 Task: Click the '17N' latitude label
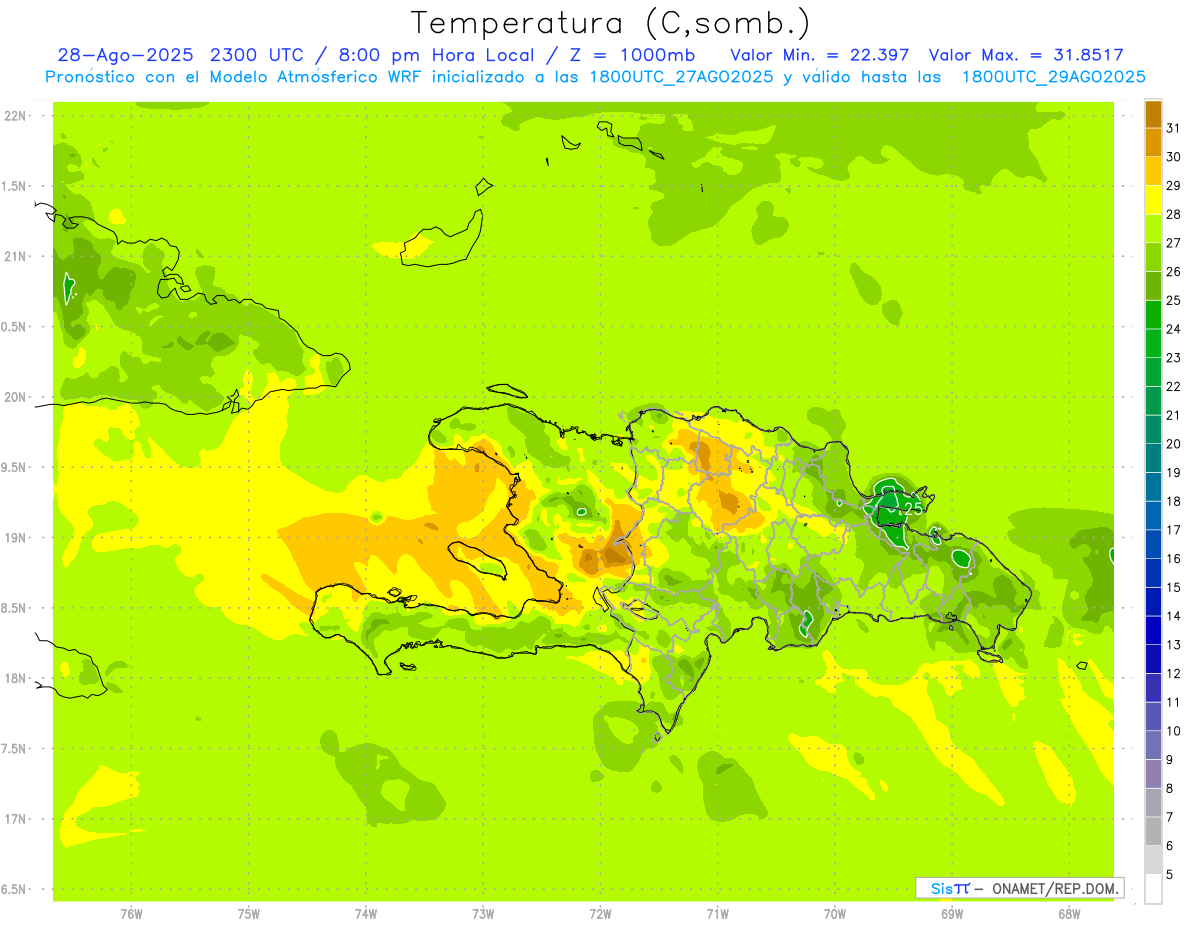pyautogui.click(x=16, y=819)
